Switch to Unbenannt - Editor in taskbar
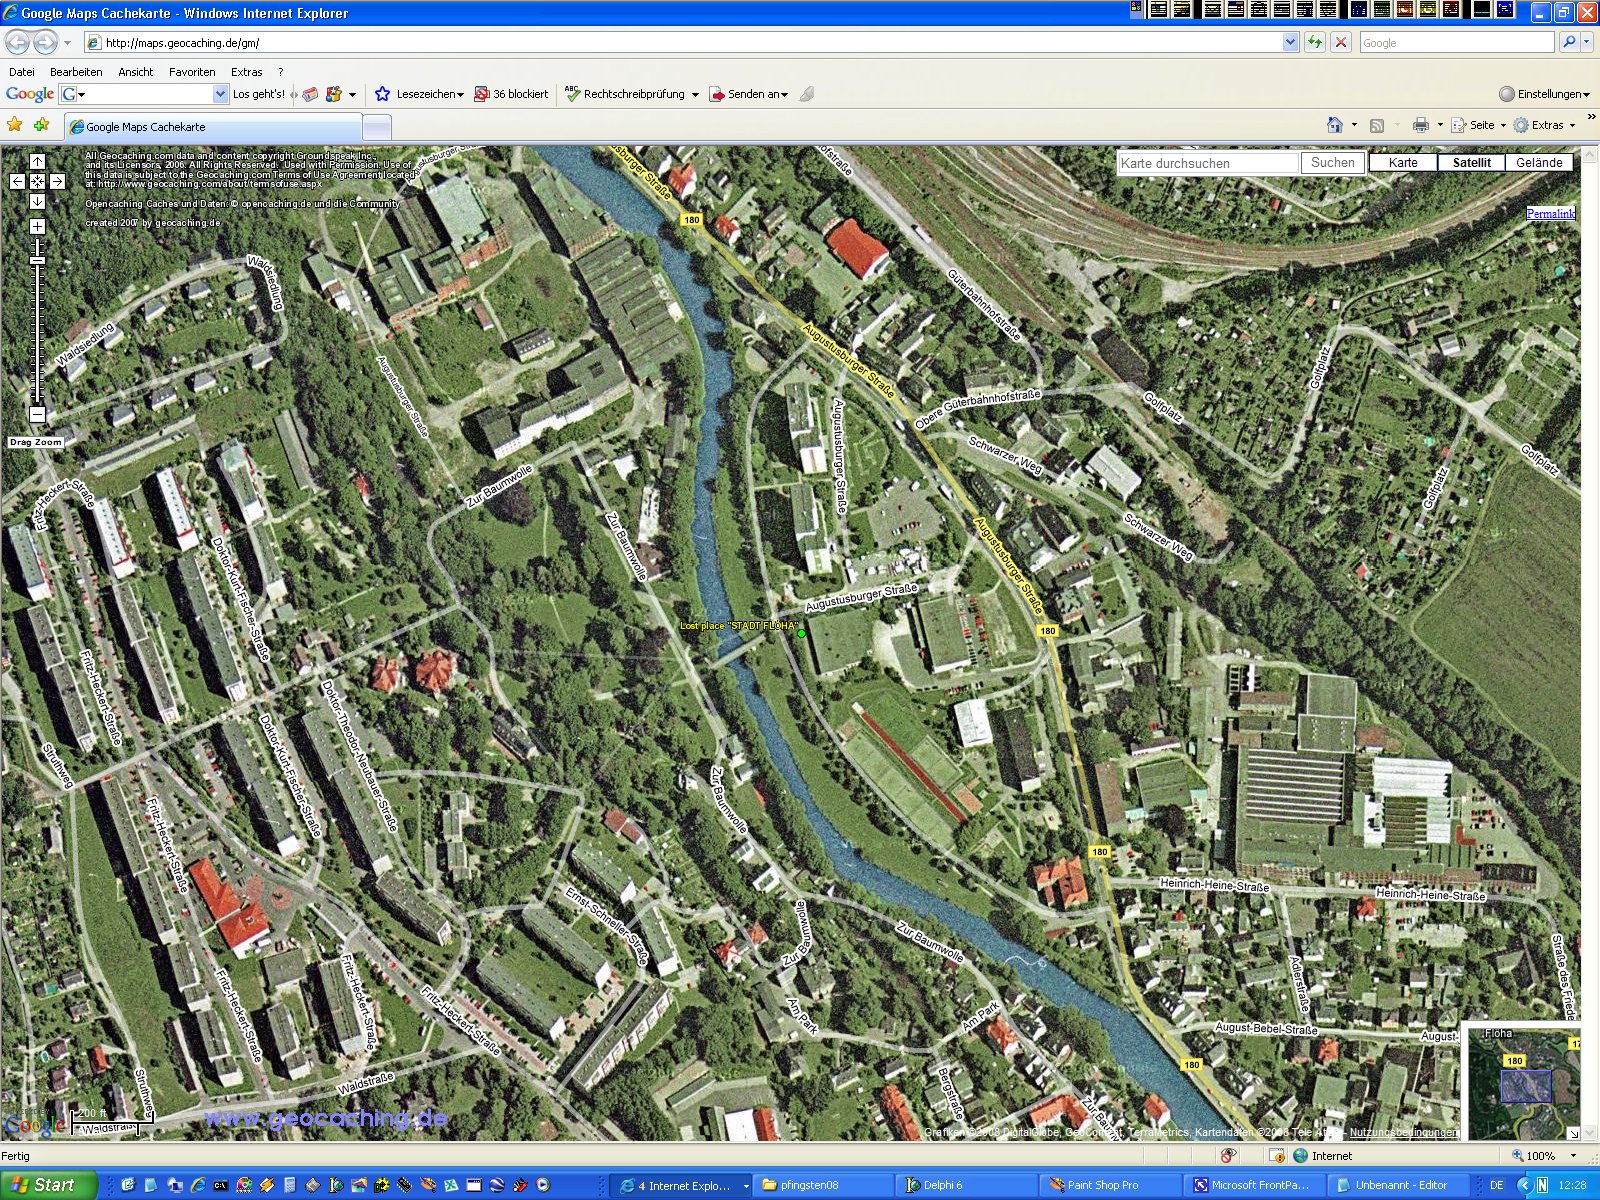The image size is (1600, 1200). pyautogui.click(x=1398, y=1185)
